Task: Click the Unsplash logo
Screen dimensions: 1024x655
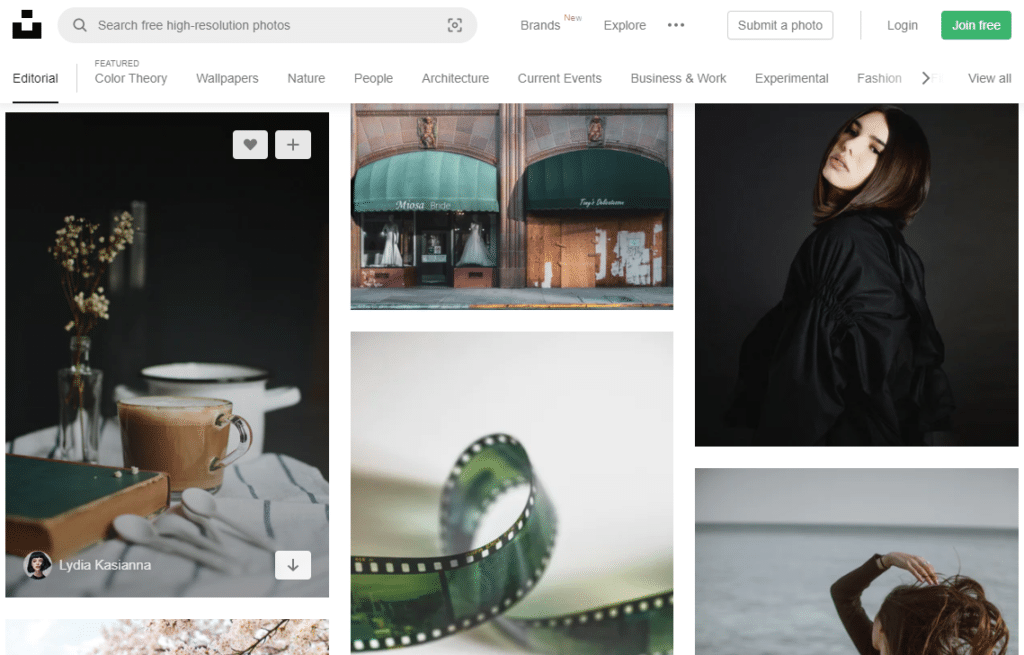Action: pyautogui.click(x=26, y=24)
